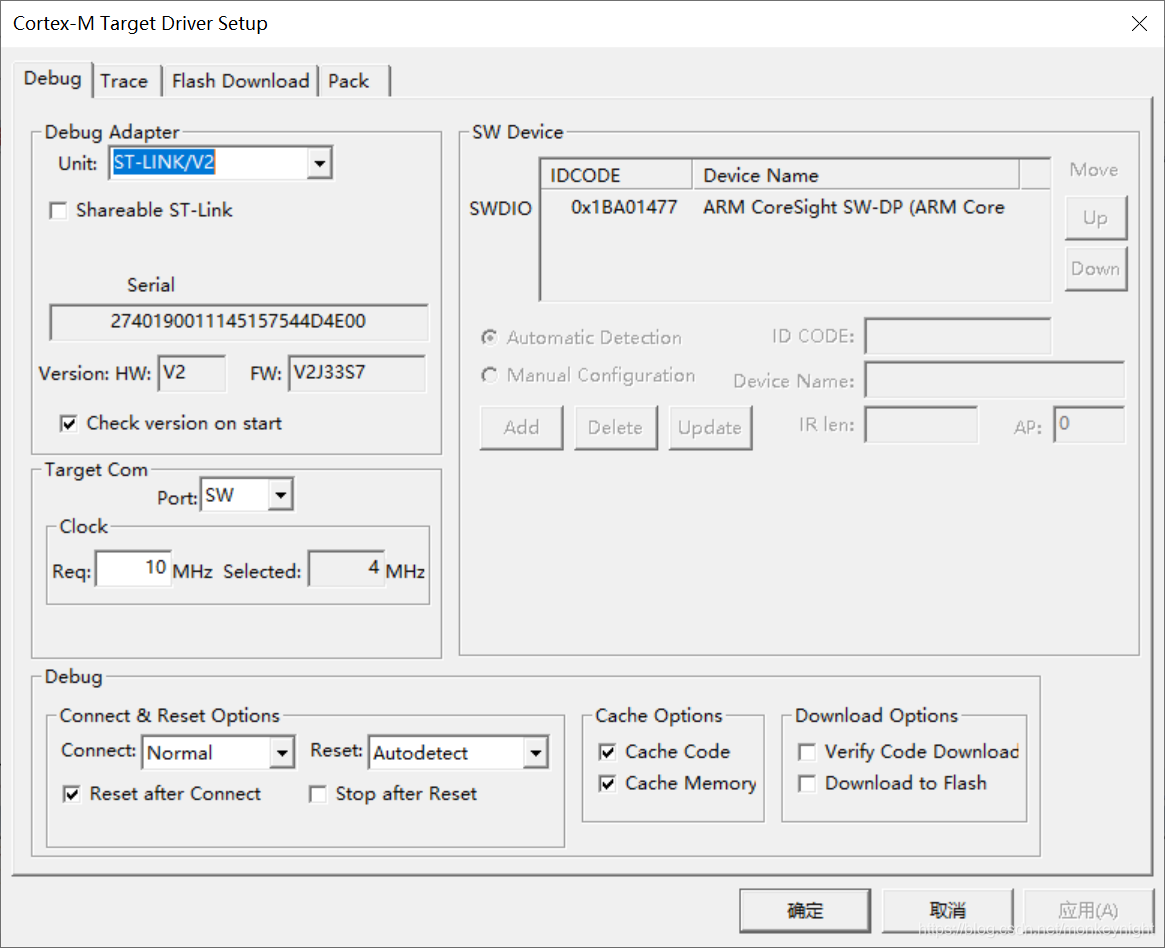This screenshot has width=1165, height=948.
Task: Expand the Unit adapter dropdown
Action: (x=319, y=163)
